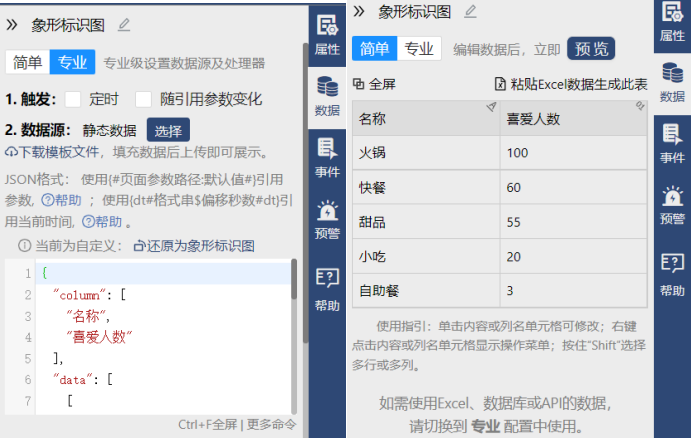Click "column" key in JSON editor
The width and height of the screenshot is (691, 438).
[79, 295]
